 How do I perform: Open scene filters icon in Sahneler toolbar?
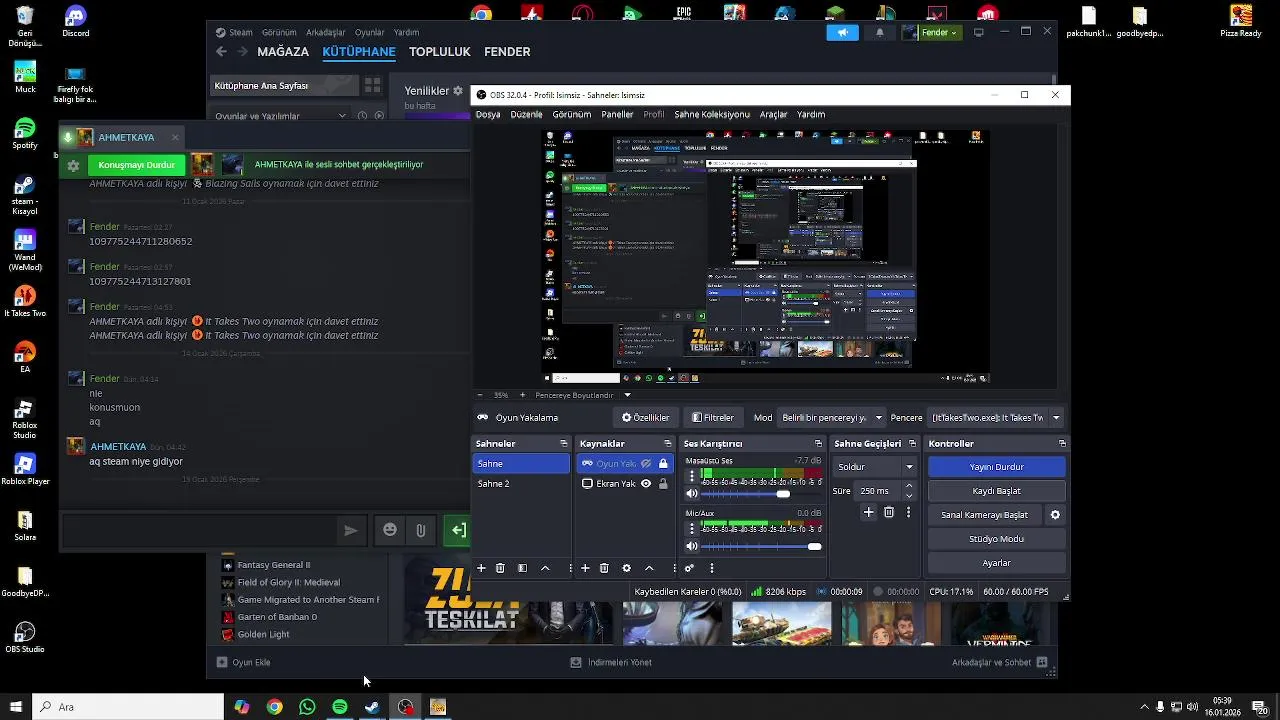pyautogui.click(x=522, y=568)
